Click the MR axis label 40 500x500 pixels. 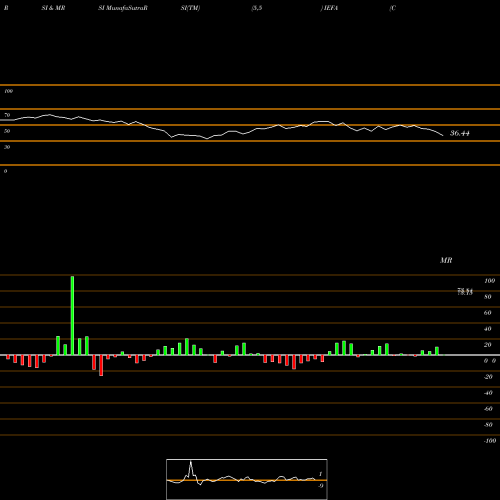tap(488, 329)
